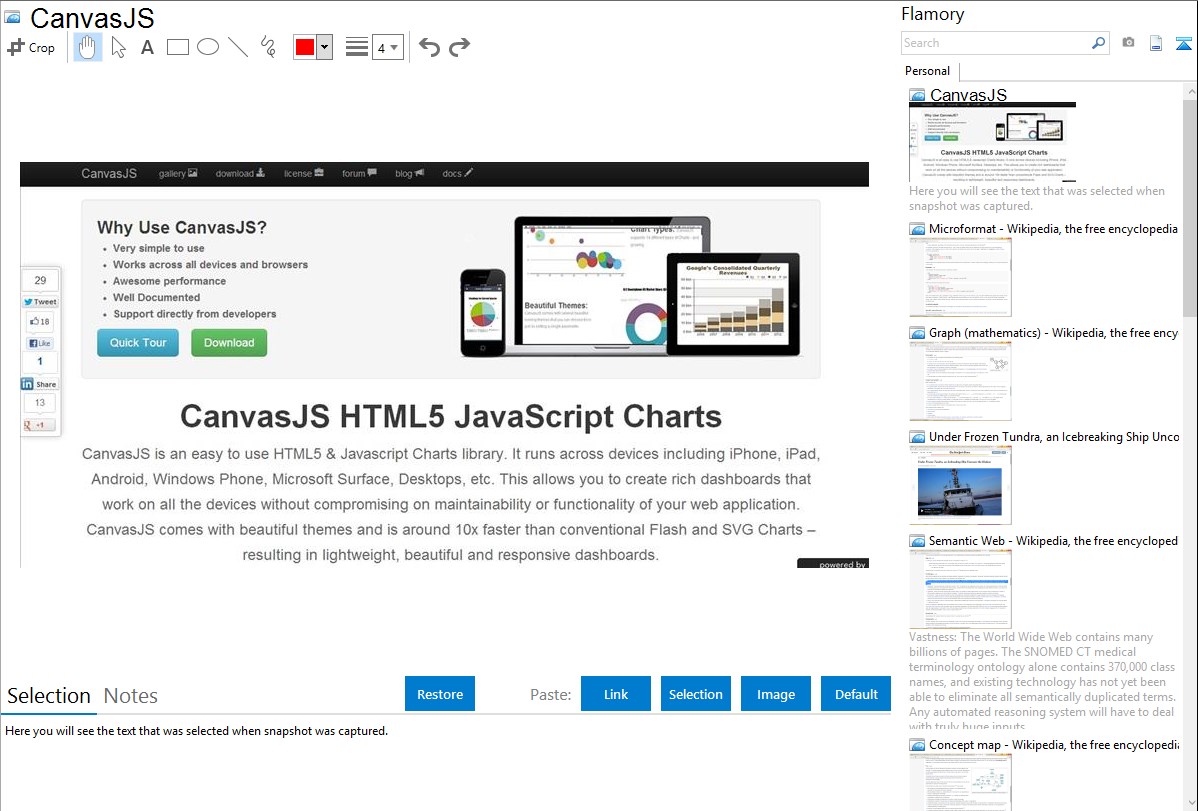The height and width of the screenshot is (811, 1198).
Task: Focus the Flamory search field
Action: tap(996, 43)
